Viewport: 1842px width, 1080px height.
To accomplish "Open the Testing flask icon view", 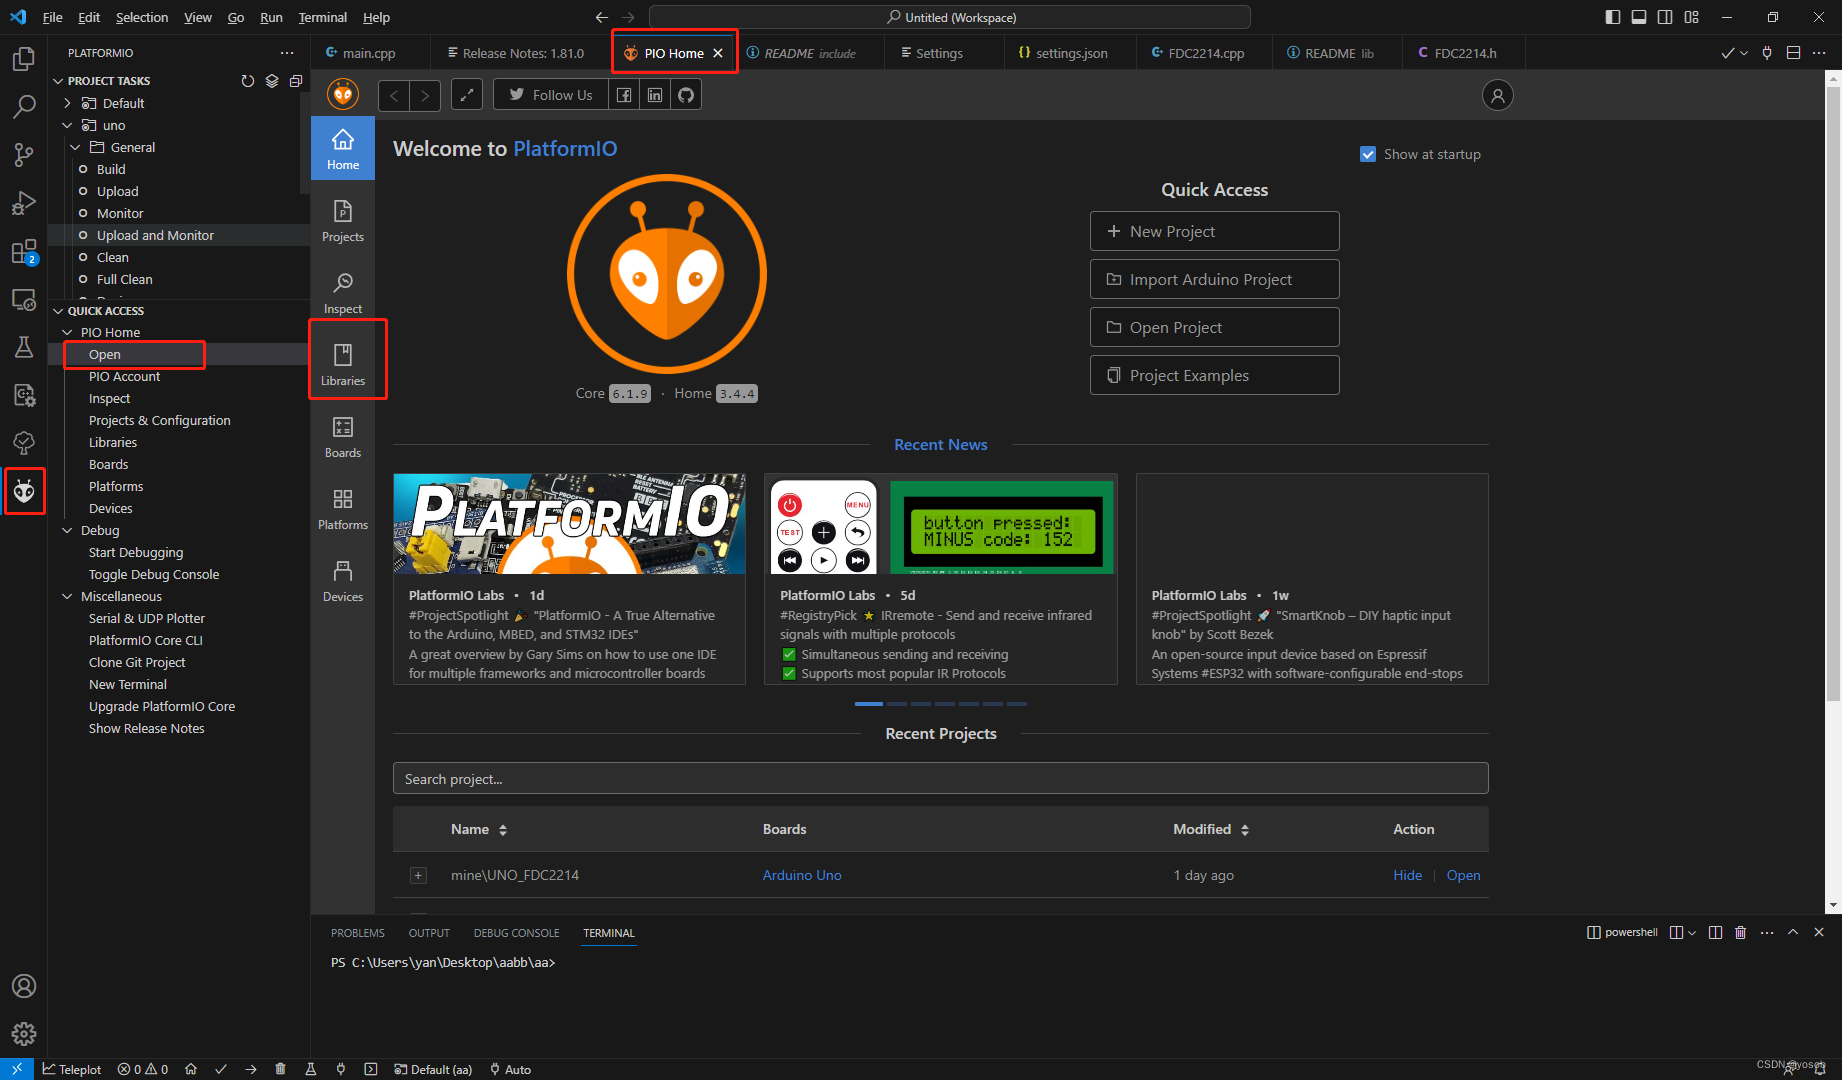I will [24, 347].
